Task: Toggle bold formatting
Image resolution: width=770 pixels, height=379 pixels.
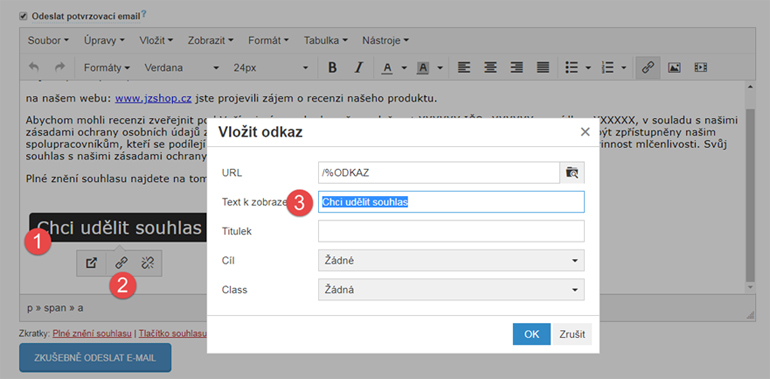Action: 332,68
